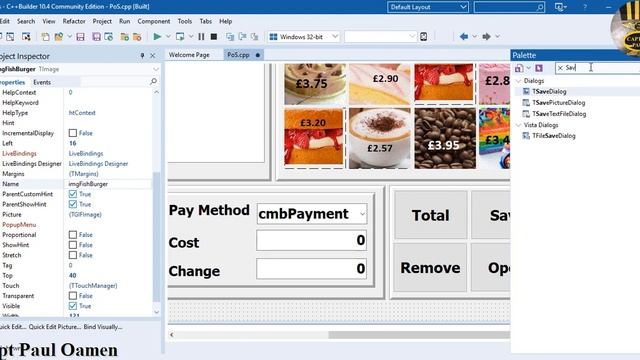Image resolution: width=640 pixels, height=360 pixels.
Task: Click the title bar help question mark
Action: tap(585, 7)
